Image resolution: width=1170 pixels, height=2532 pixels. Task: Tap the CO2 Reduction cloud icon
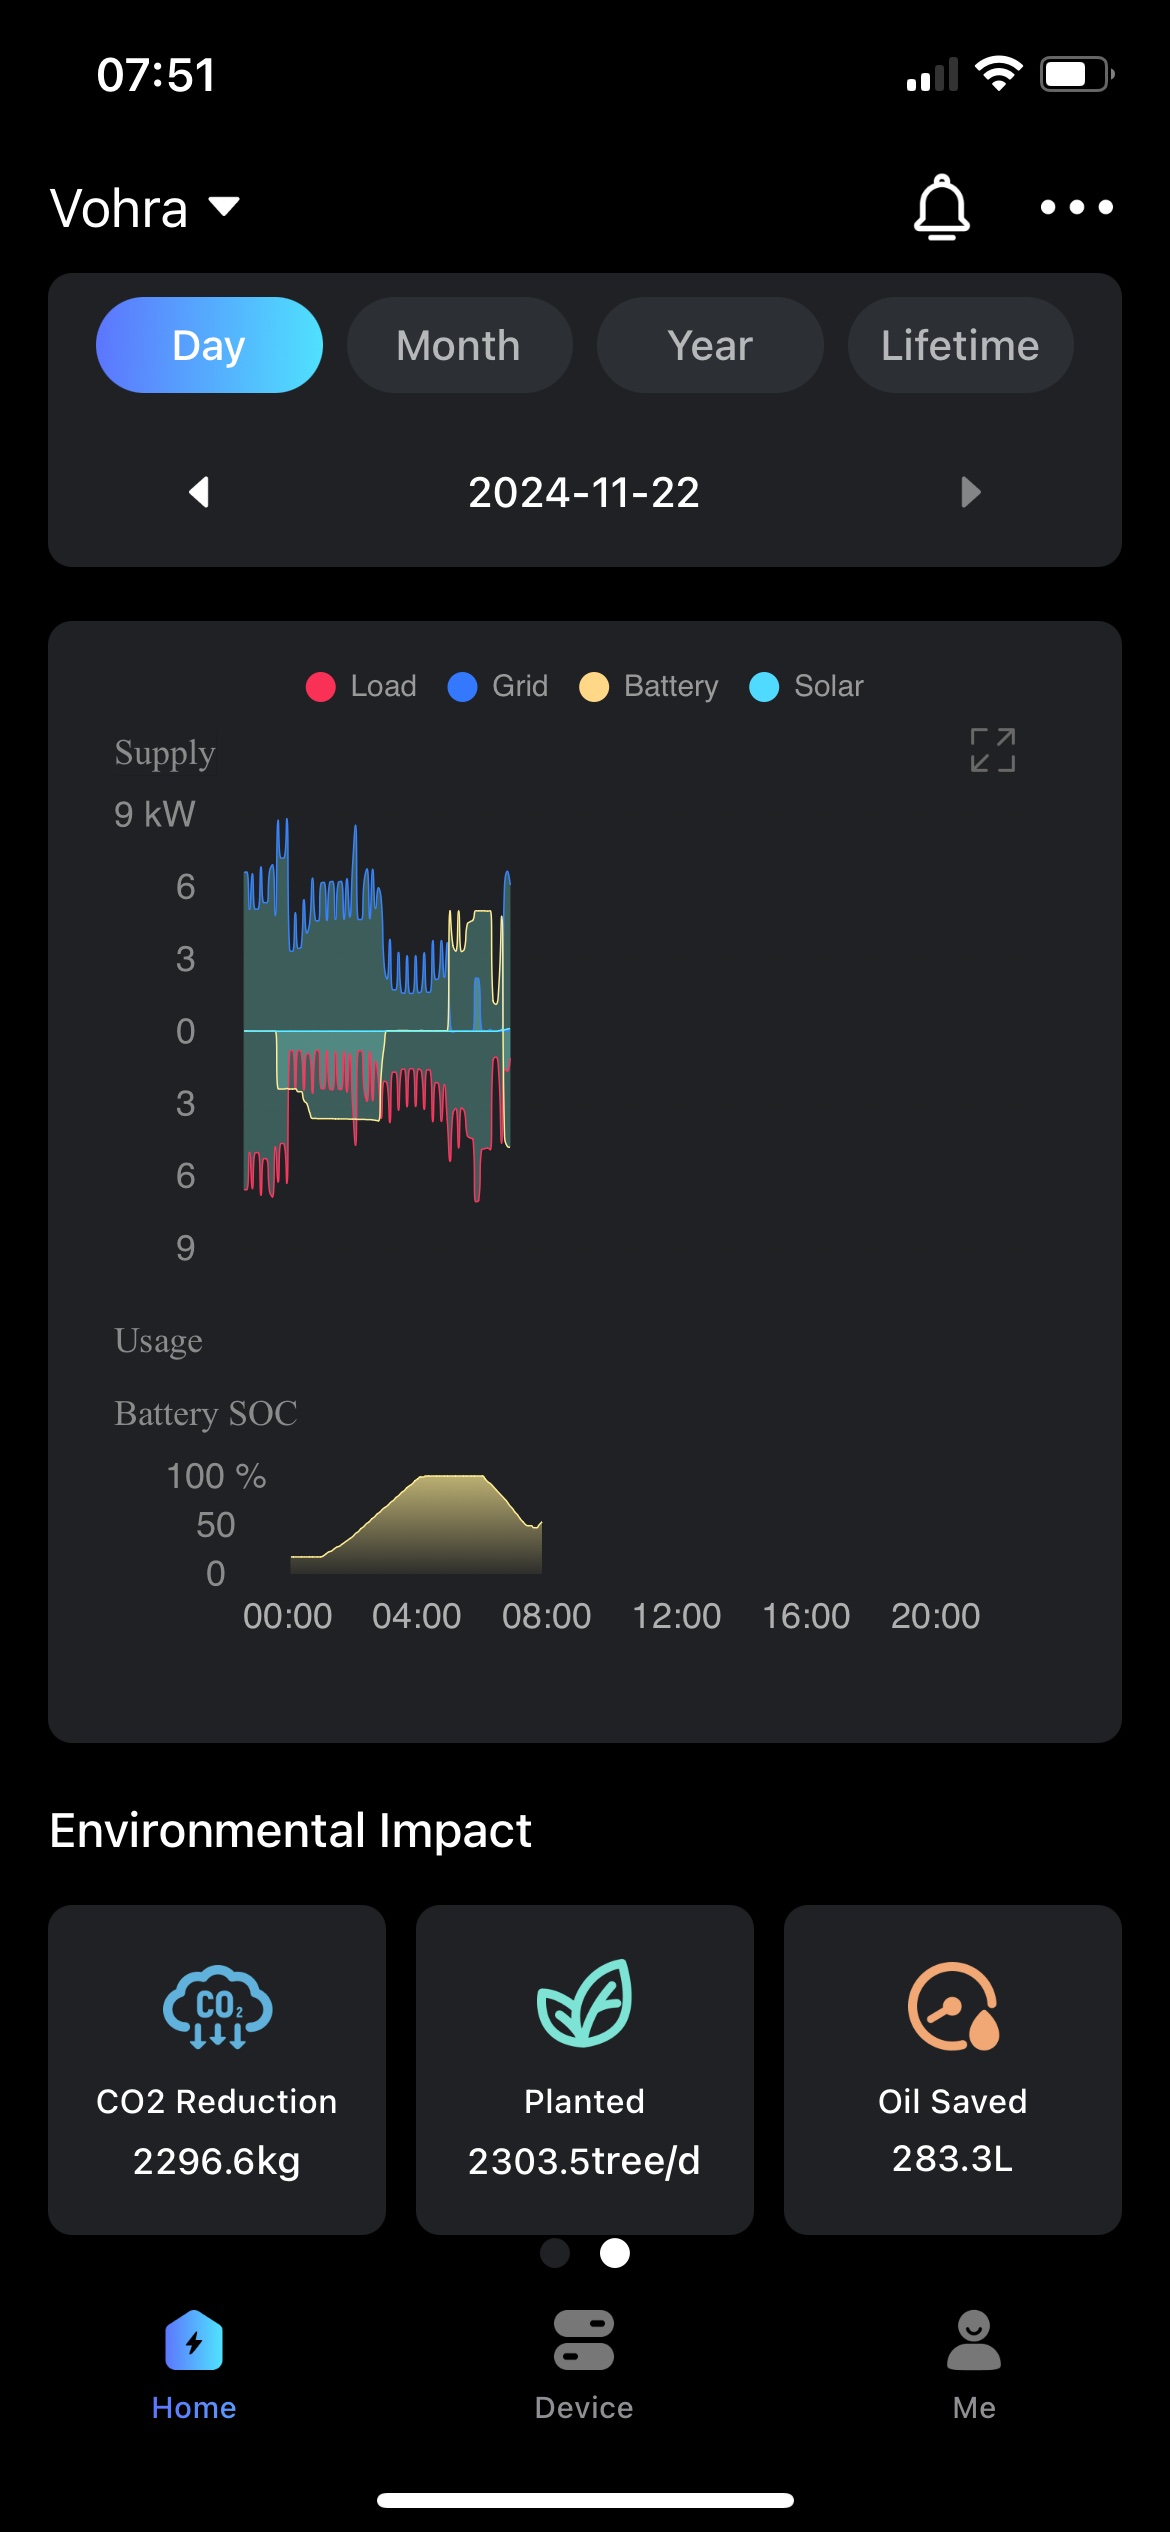(217, 2006)
